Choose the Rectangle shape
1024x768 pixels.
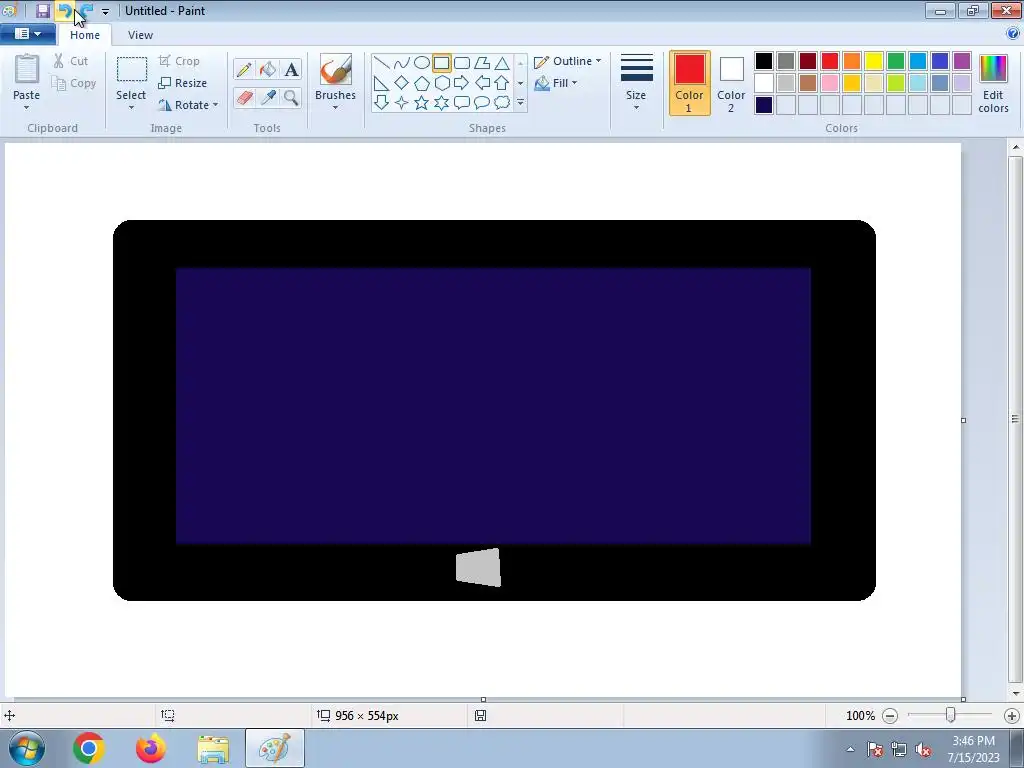coord(441,63)
